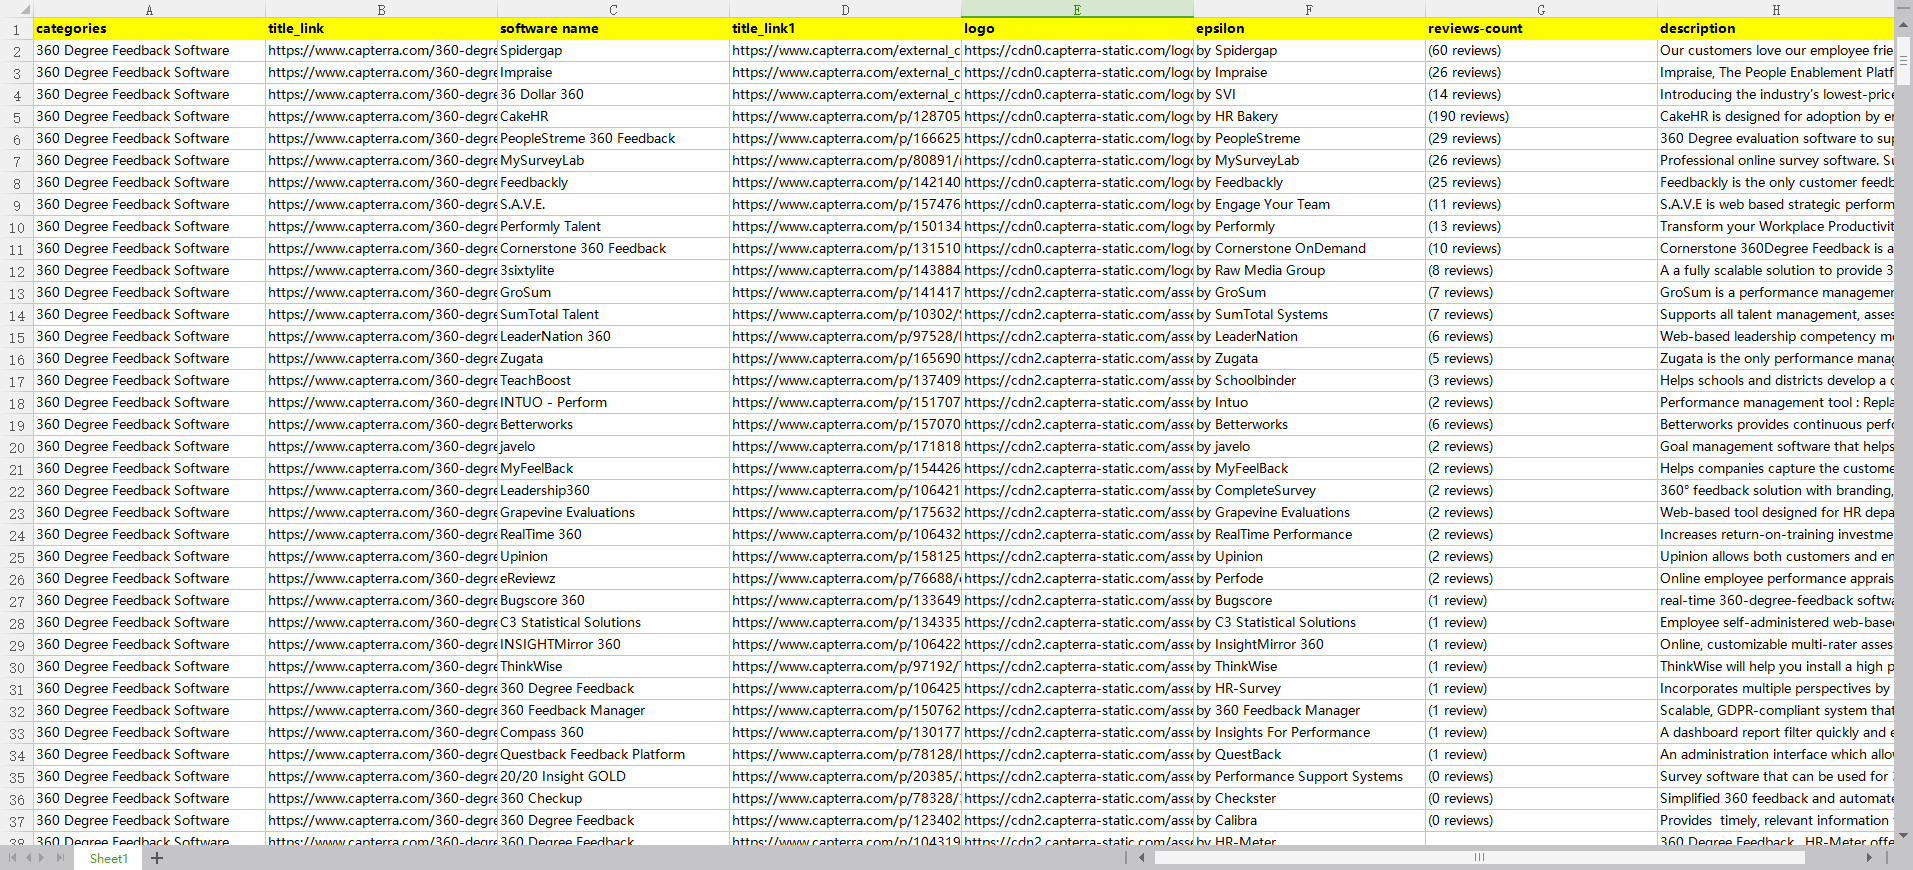Click the add new sheet plus icon

157,858
